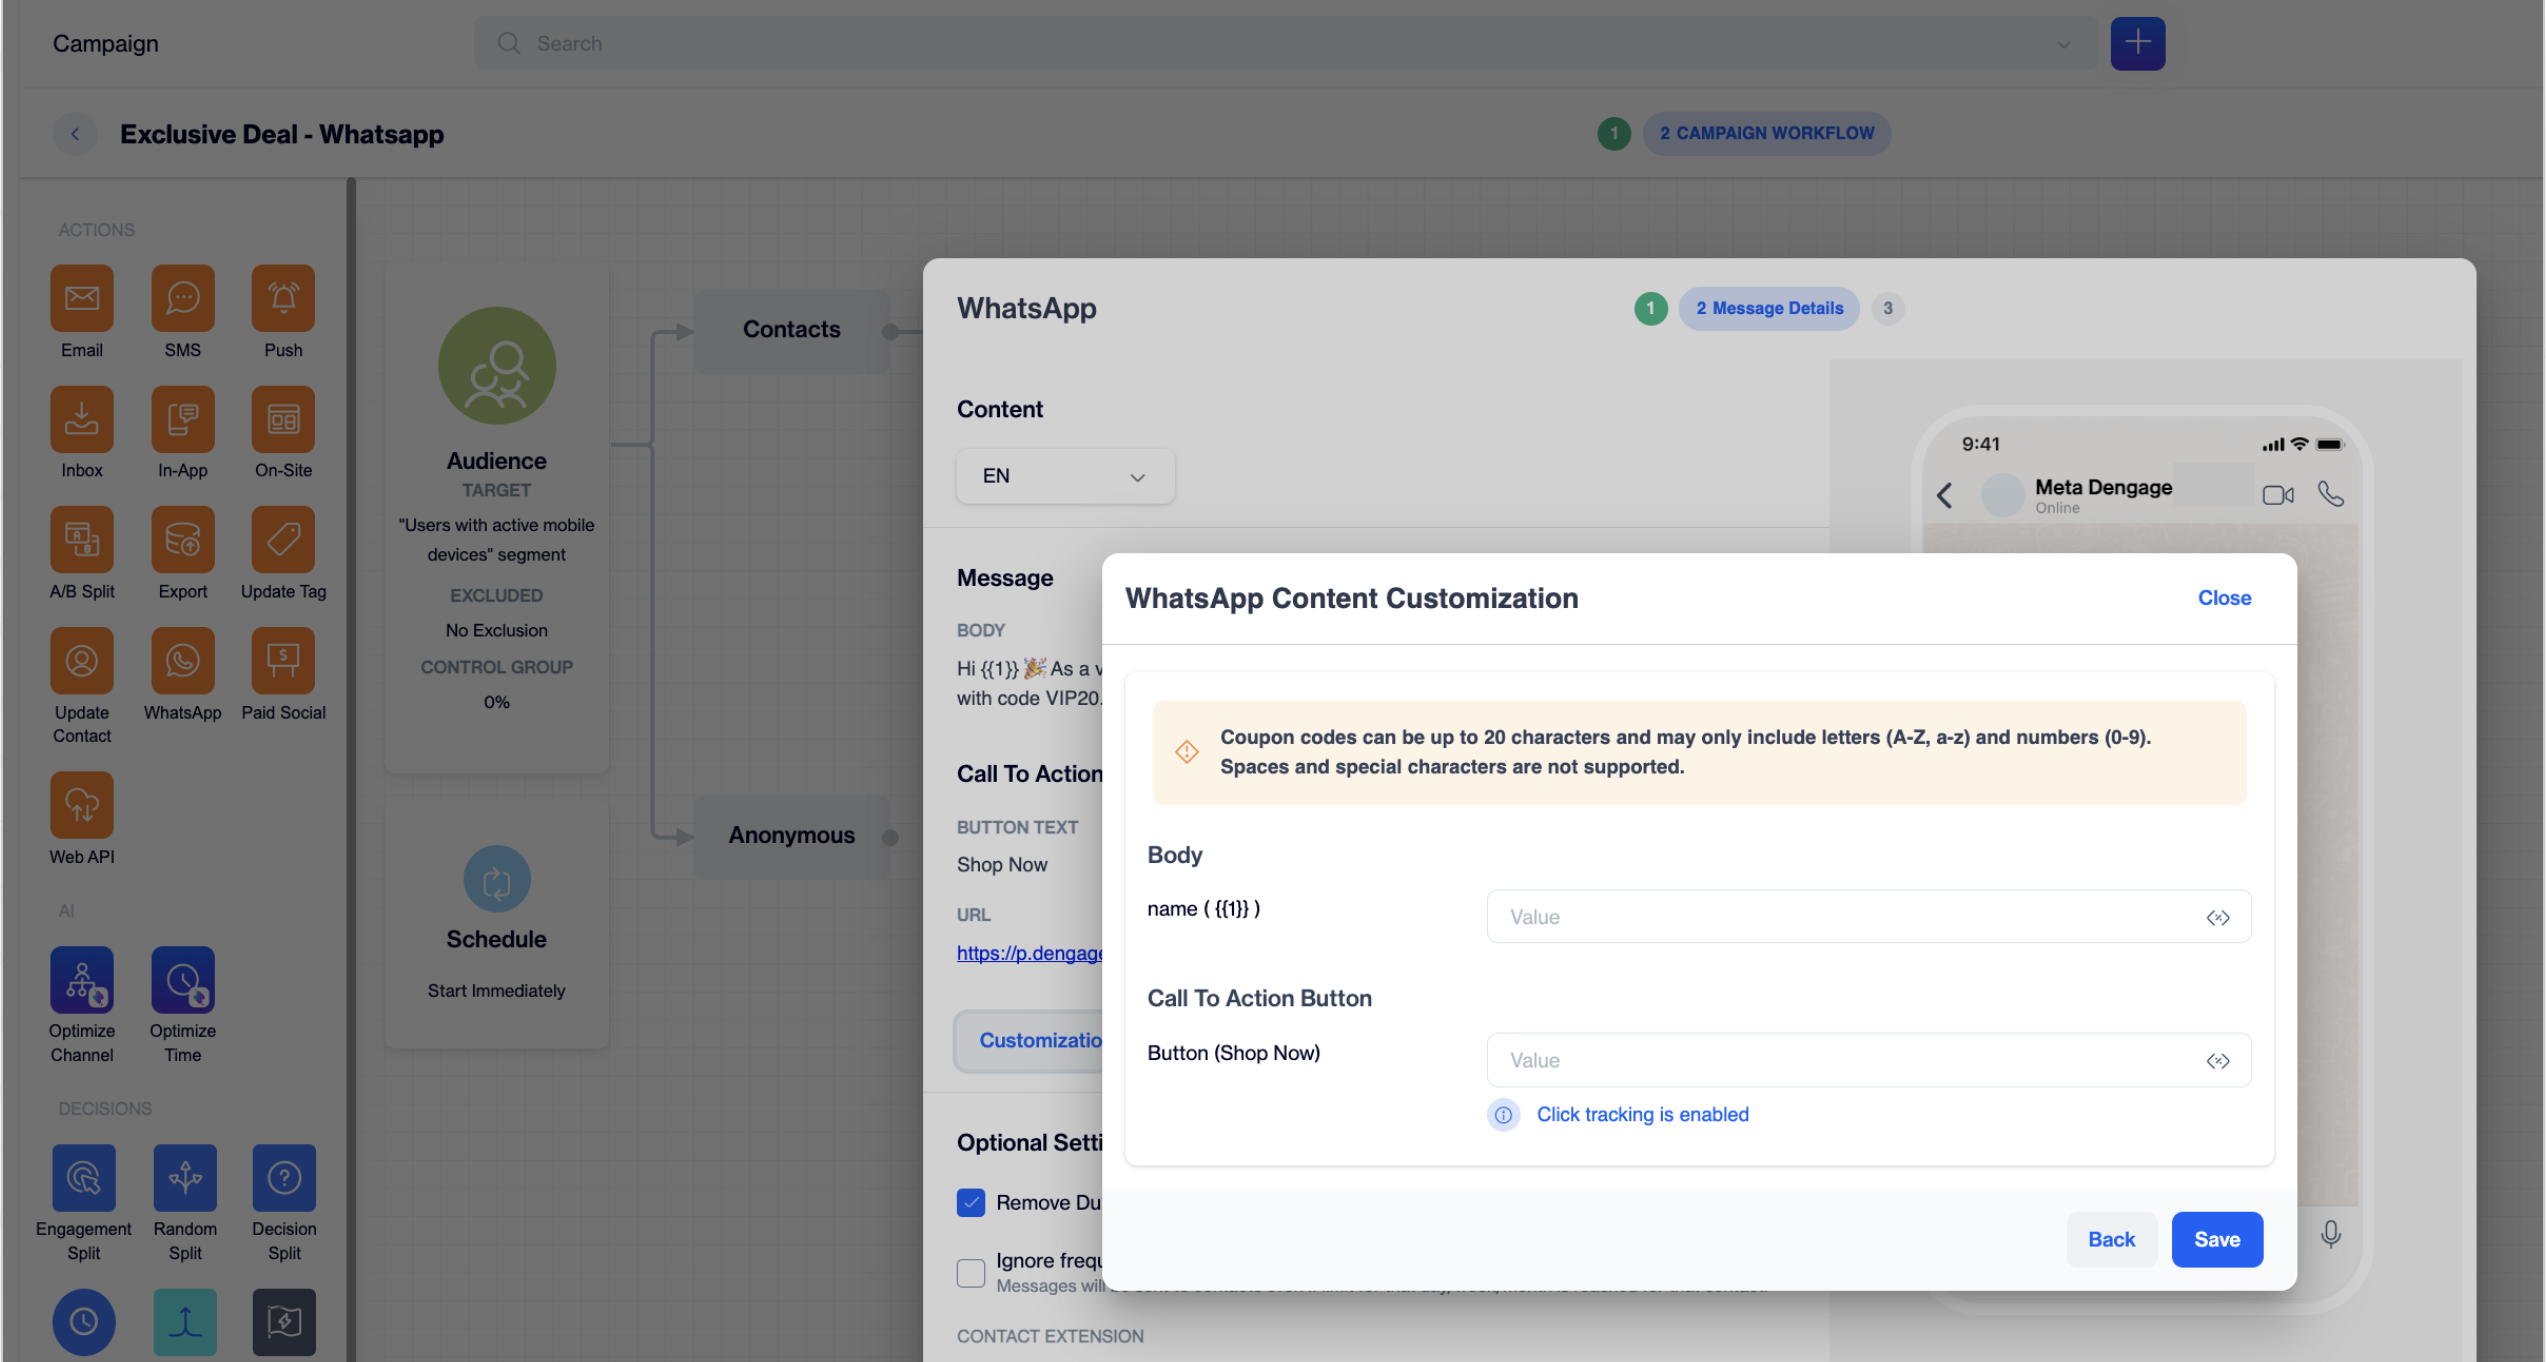This screenshot has height=1362, width=2546.
Task: Open WhatsApp Message Details step
Action: (1768, 308)
